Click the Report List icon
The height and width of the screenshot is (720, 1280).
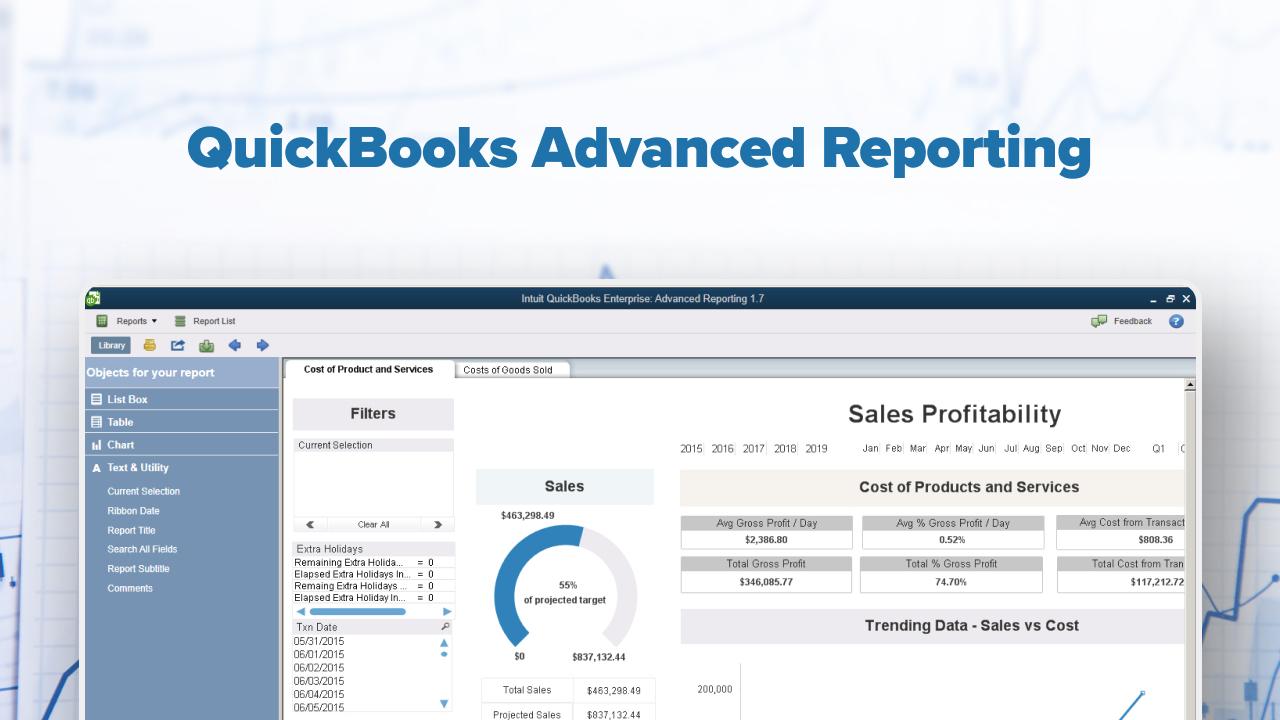[x=181, y=320]
